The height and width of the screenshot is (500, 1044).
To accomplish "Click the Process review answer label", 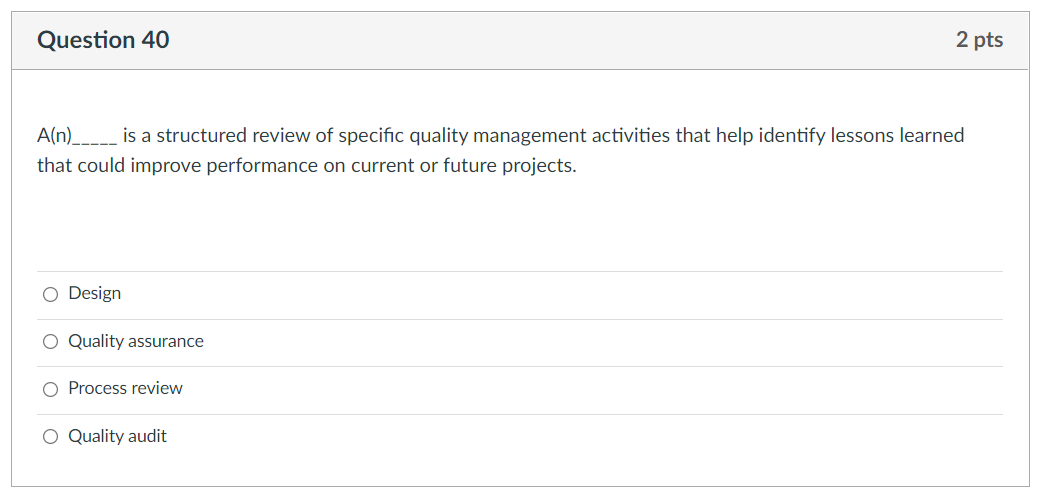I will pos(125,388).
